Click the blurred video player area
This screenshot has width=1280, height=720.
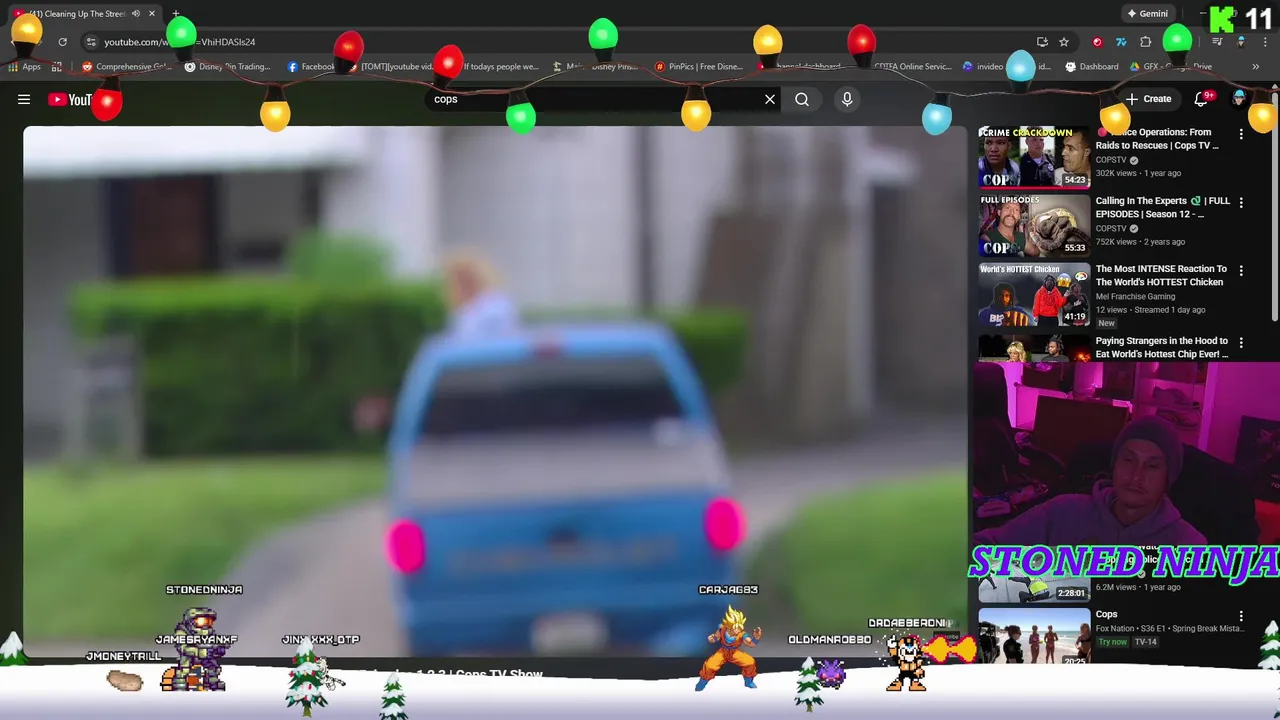[495, 390]
